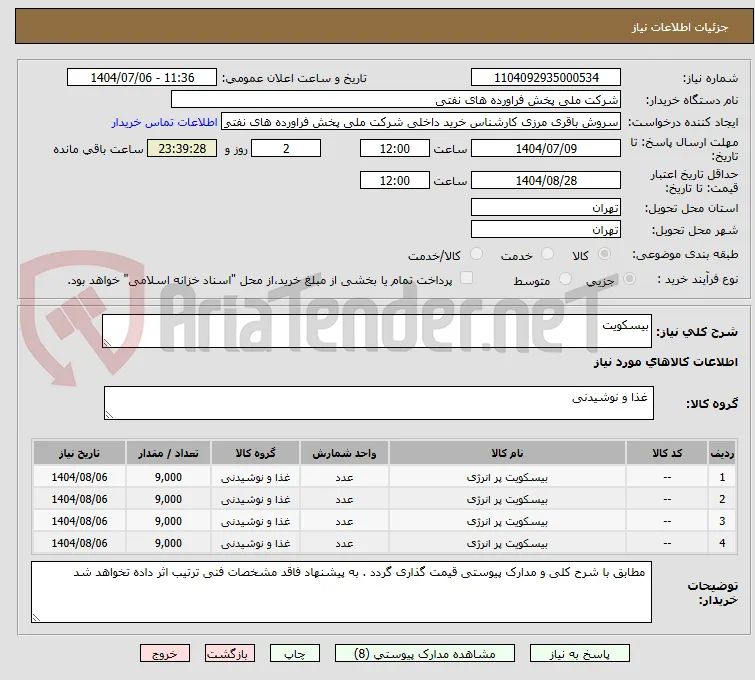Click the تاریخ نیاز column header
Image resolution: width=755 pixels, height=680 pixels.
[79, 453]
